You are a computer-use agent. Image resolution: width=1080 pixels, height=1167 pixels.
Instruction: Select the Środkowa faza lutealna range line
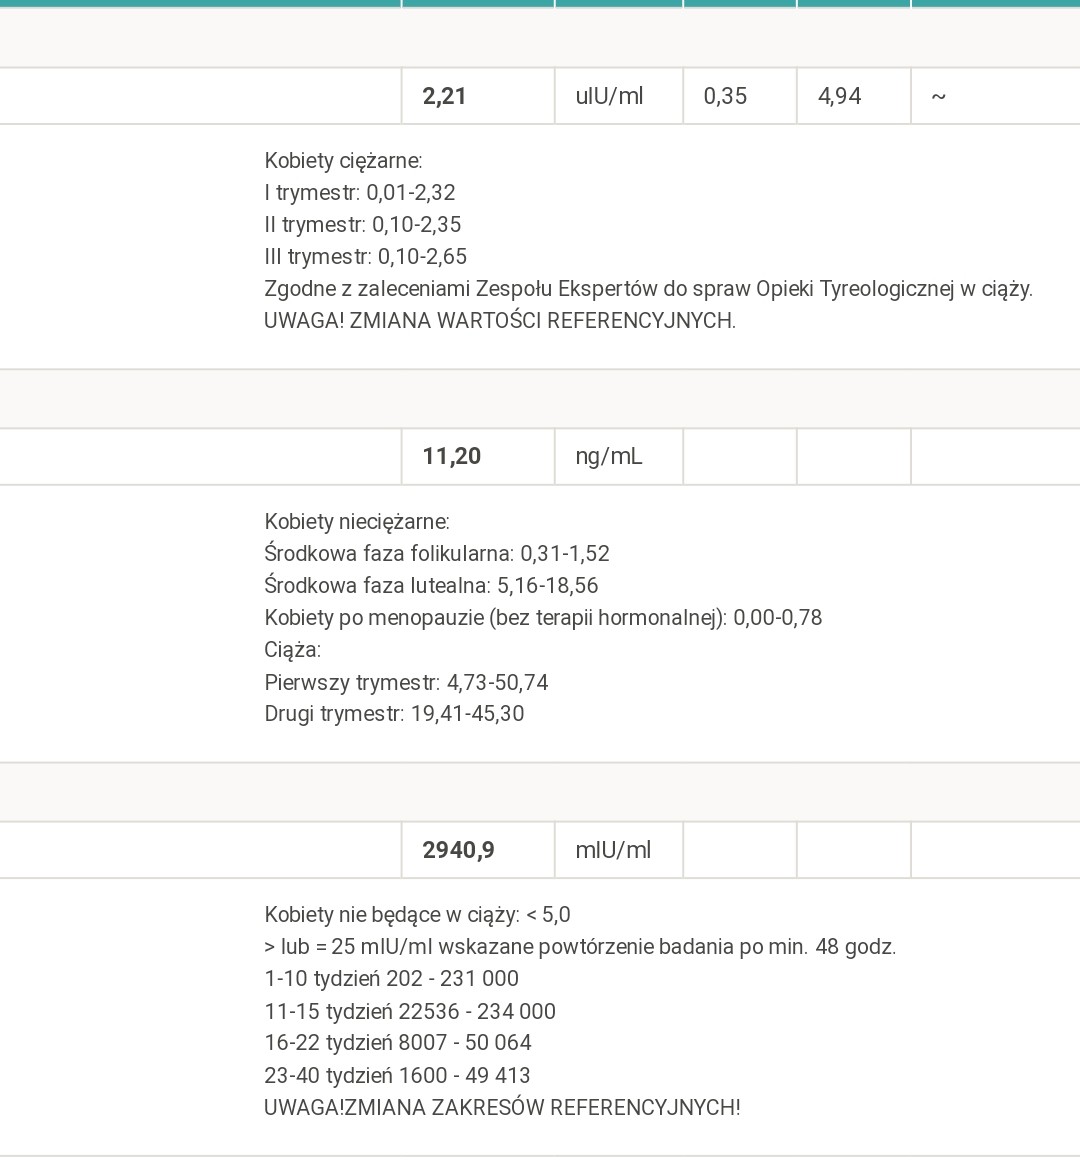431,586
